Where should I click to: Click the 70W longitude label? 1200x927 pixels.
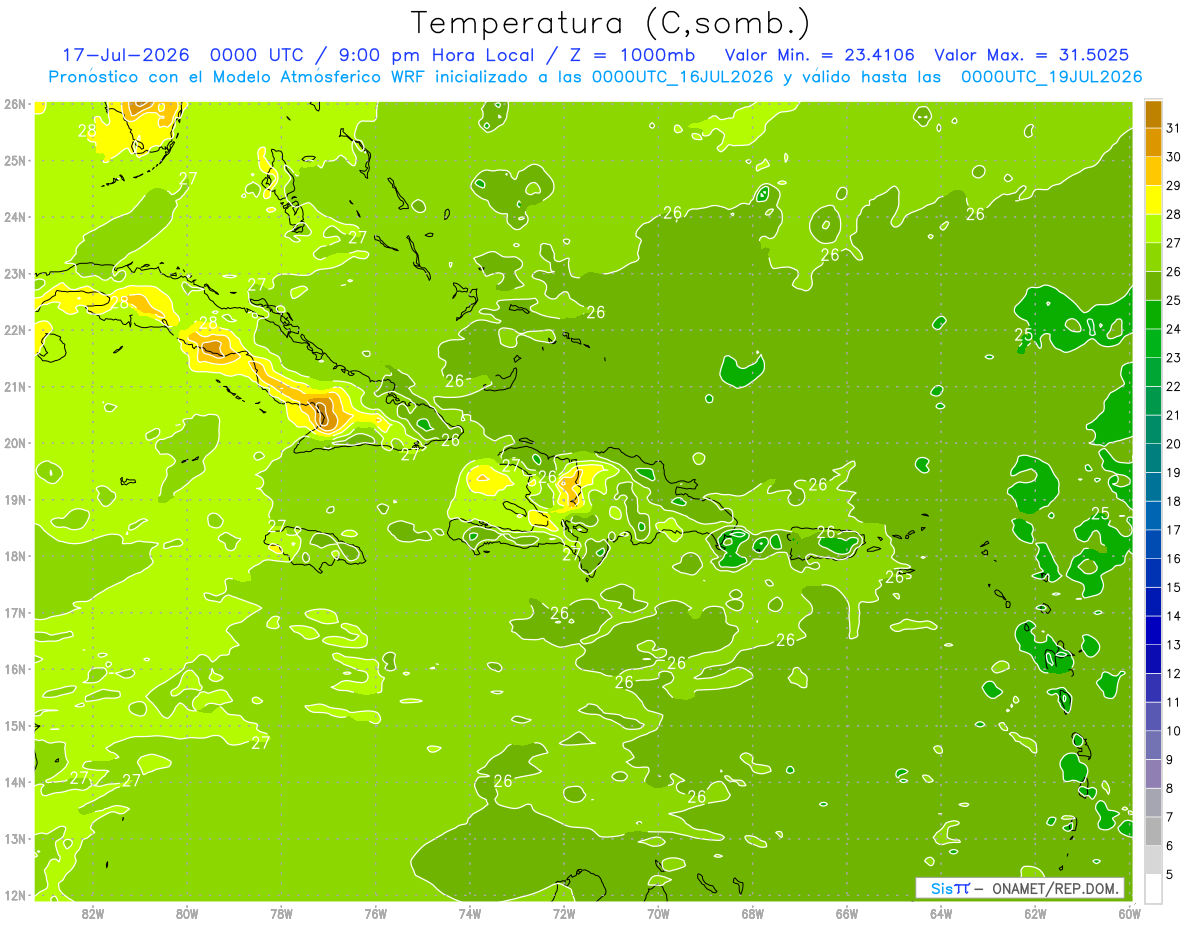(x=658, y=913)
